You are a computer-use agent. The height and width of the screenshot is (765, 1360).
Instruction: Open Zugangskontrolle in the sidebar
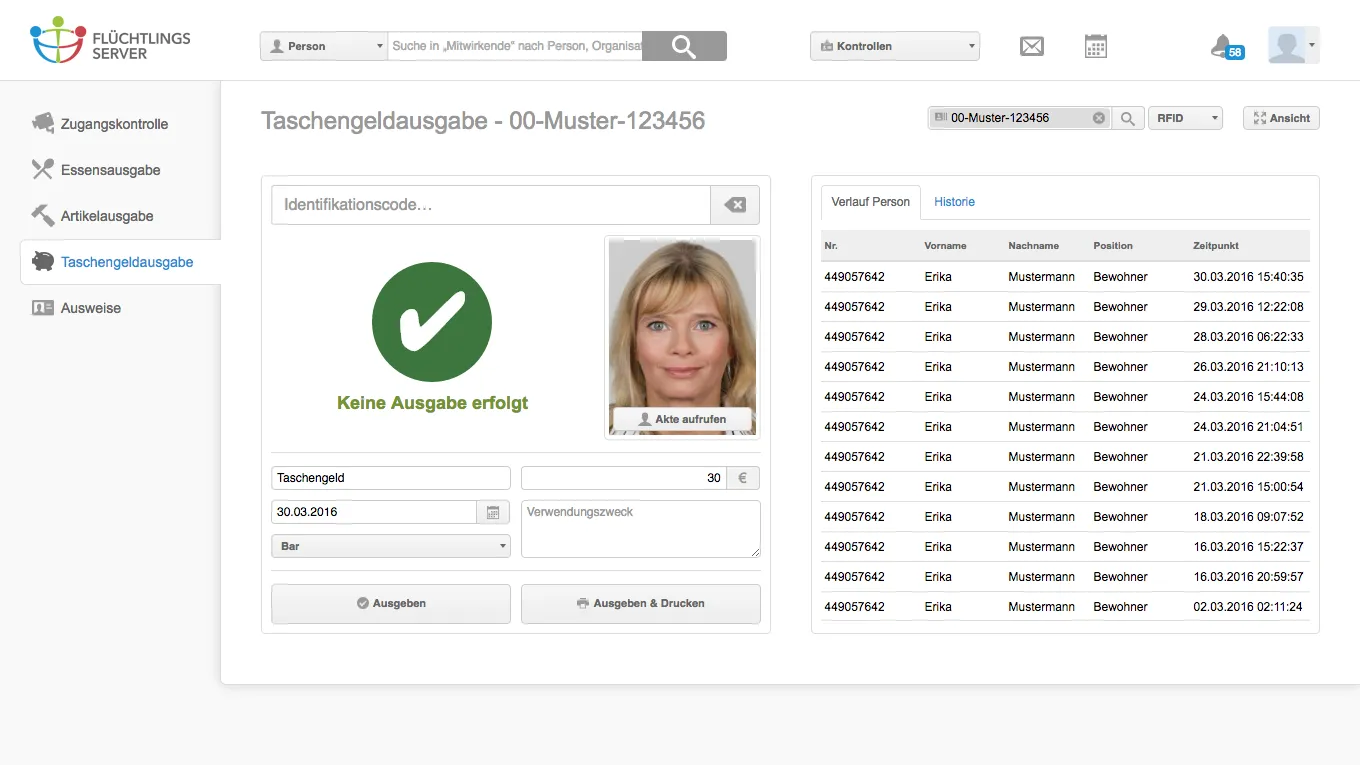pyautogui.click(x=114, y=124)
